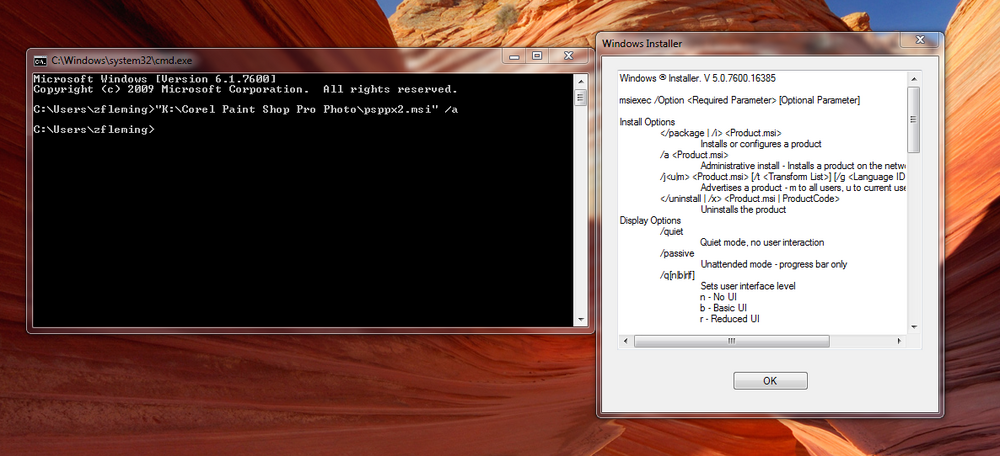Image resolution: width=1000 pixels, height=456 pixels.
Task: Click the 'Administrative install' description line
Action: tap(804, 166)
